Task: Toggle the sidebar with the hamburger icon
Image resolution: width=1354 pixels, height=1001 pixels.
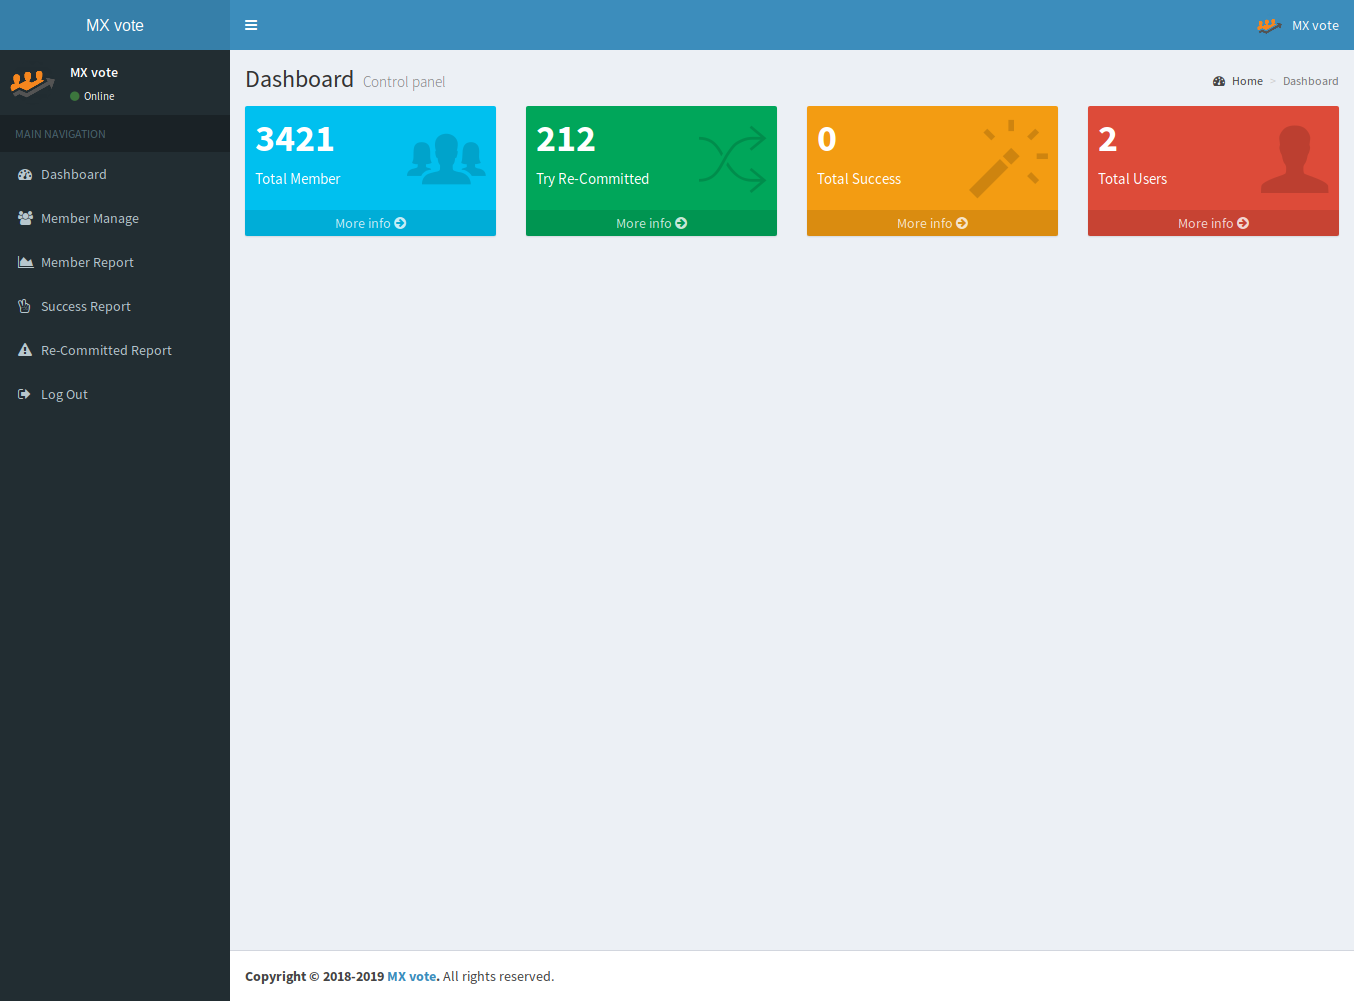Action: (x=251, y=25)
